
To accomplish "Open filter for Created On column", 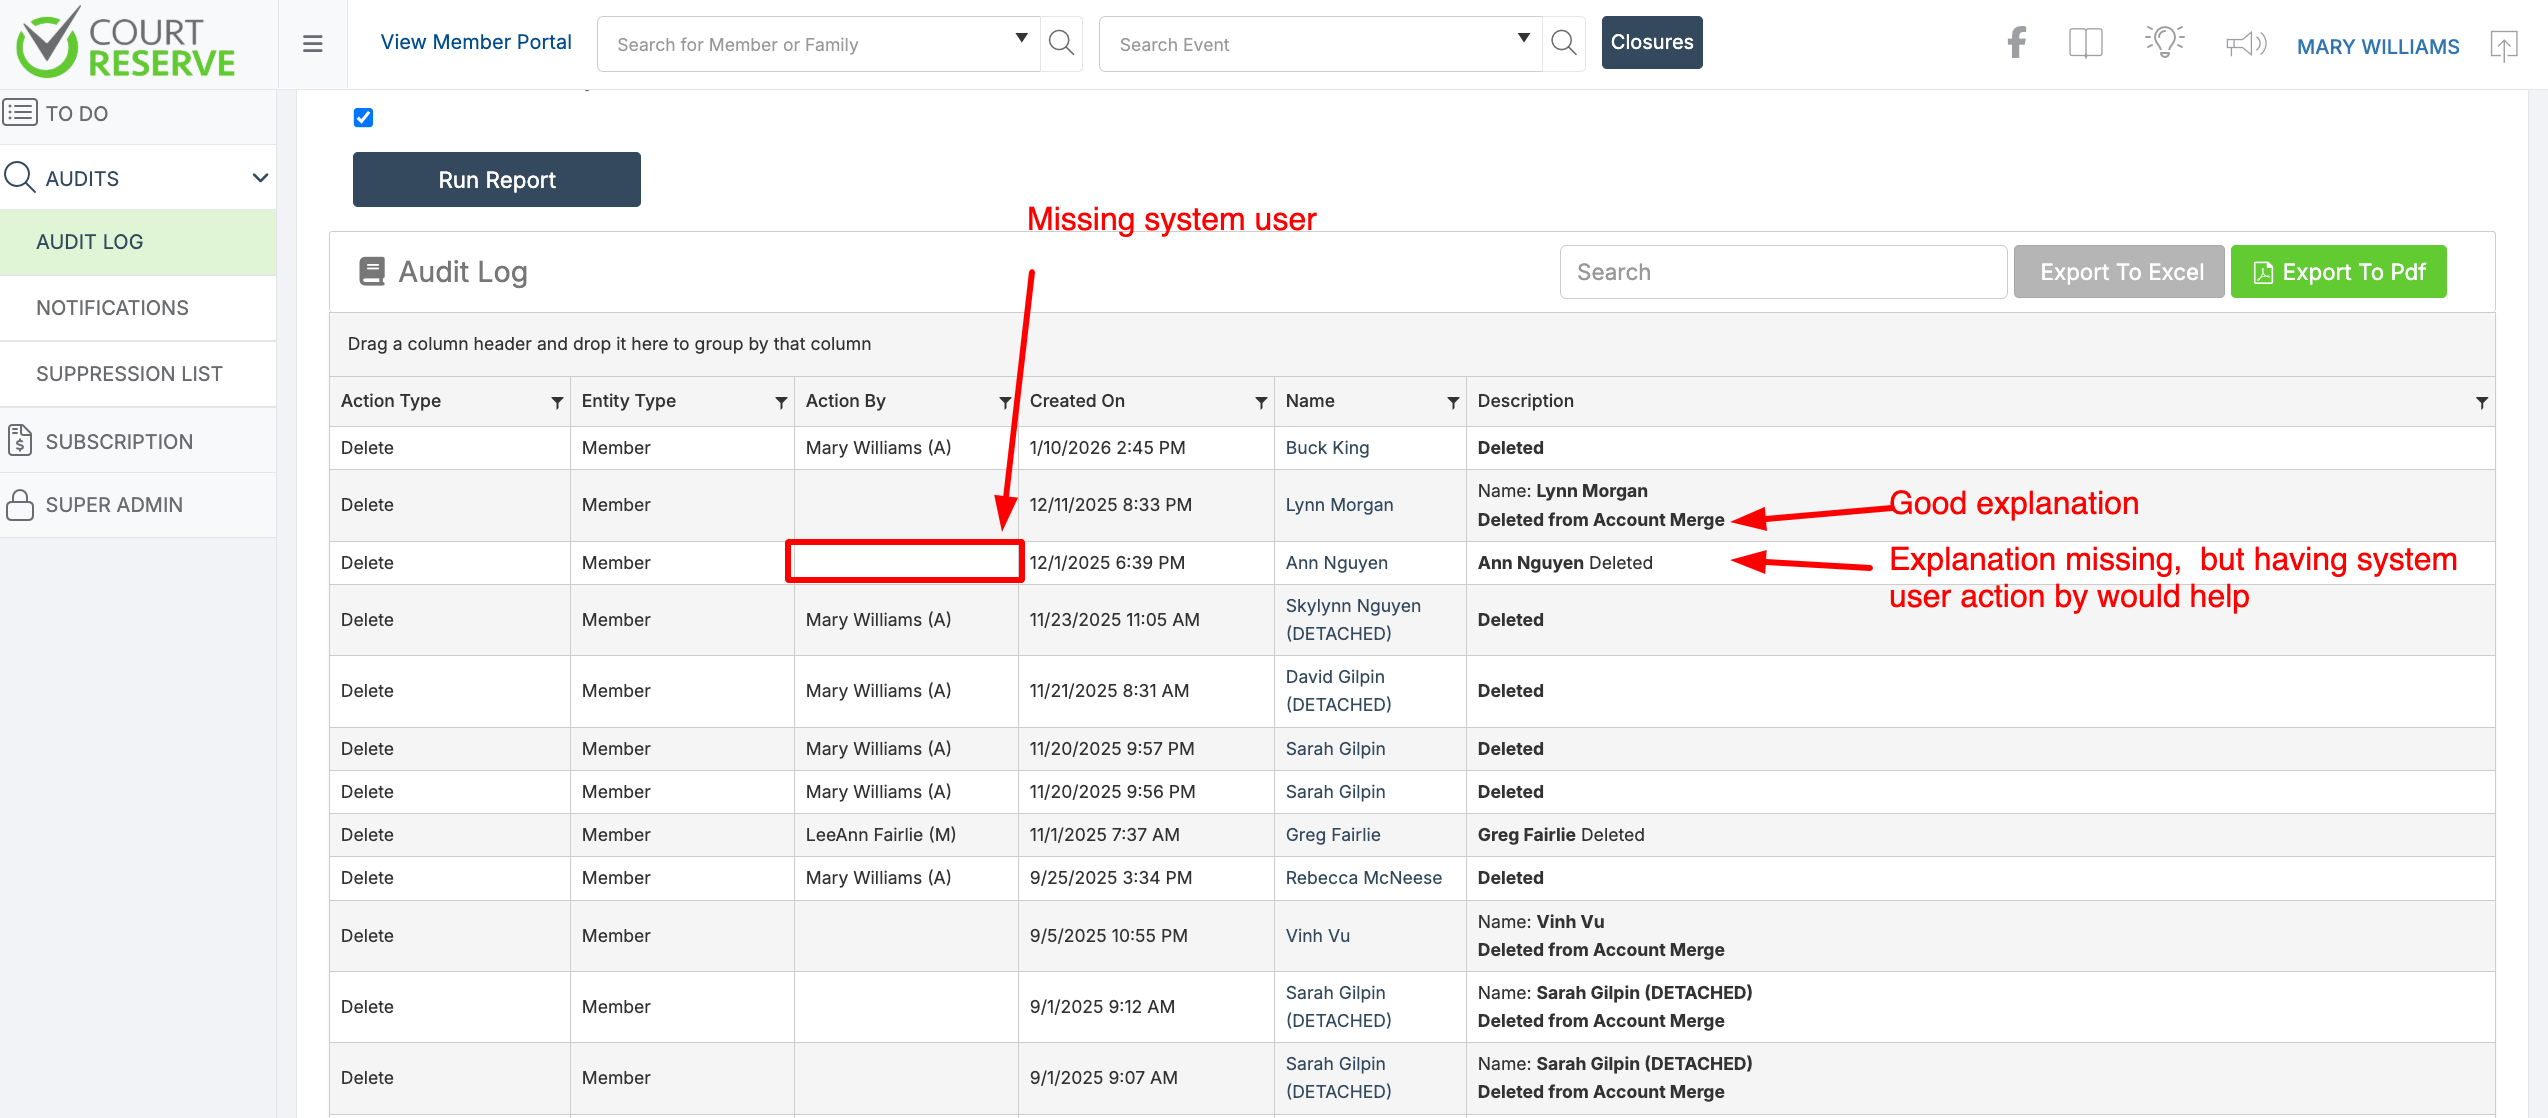I will tap(1261, 402).
